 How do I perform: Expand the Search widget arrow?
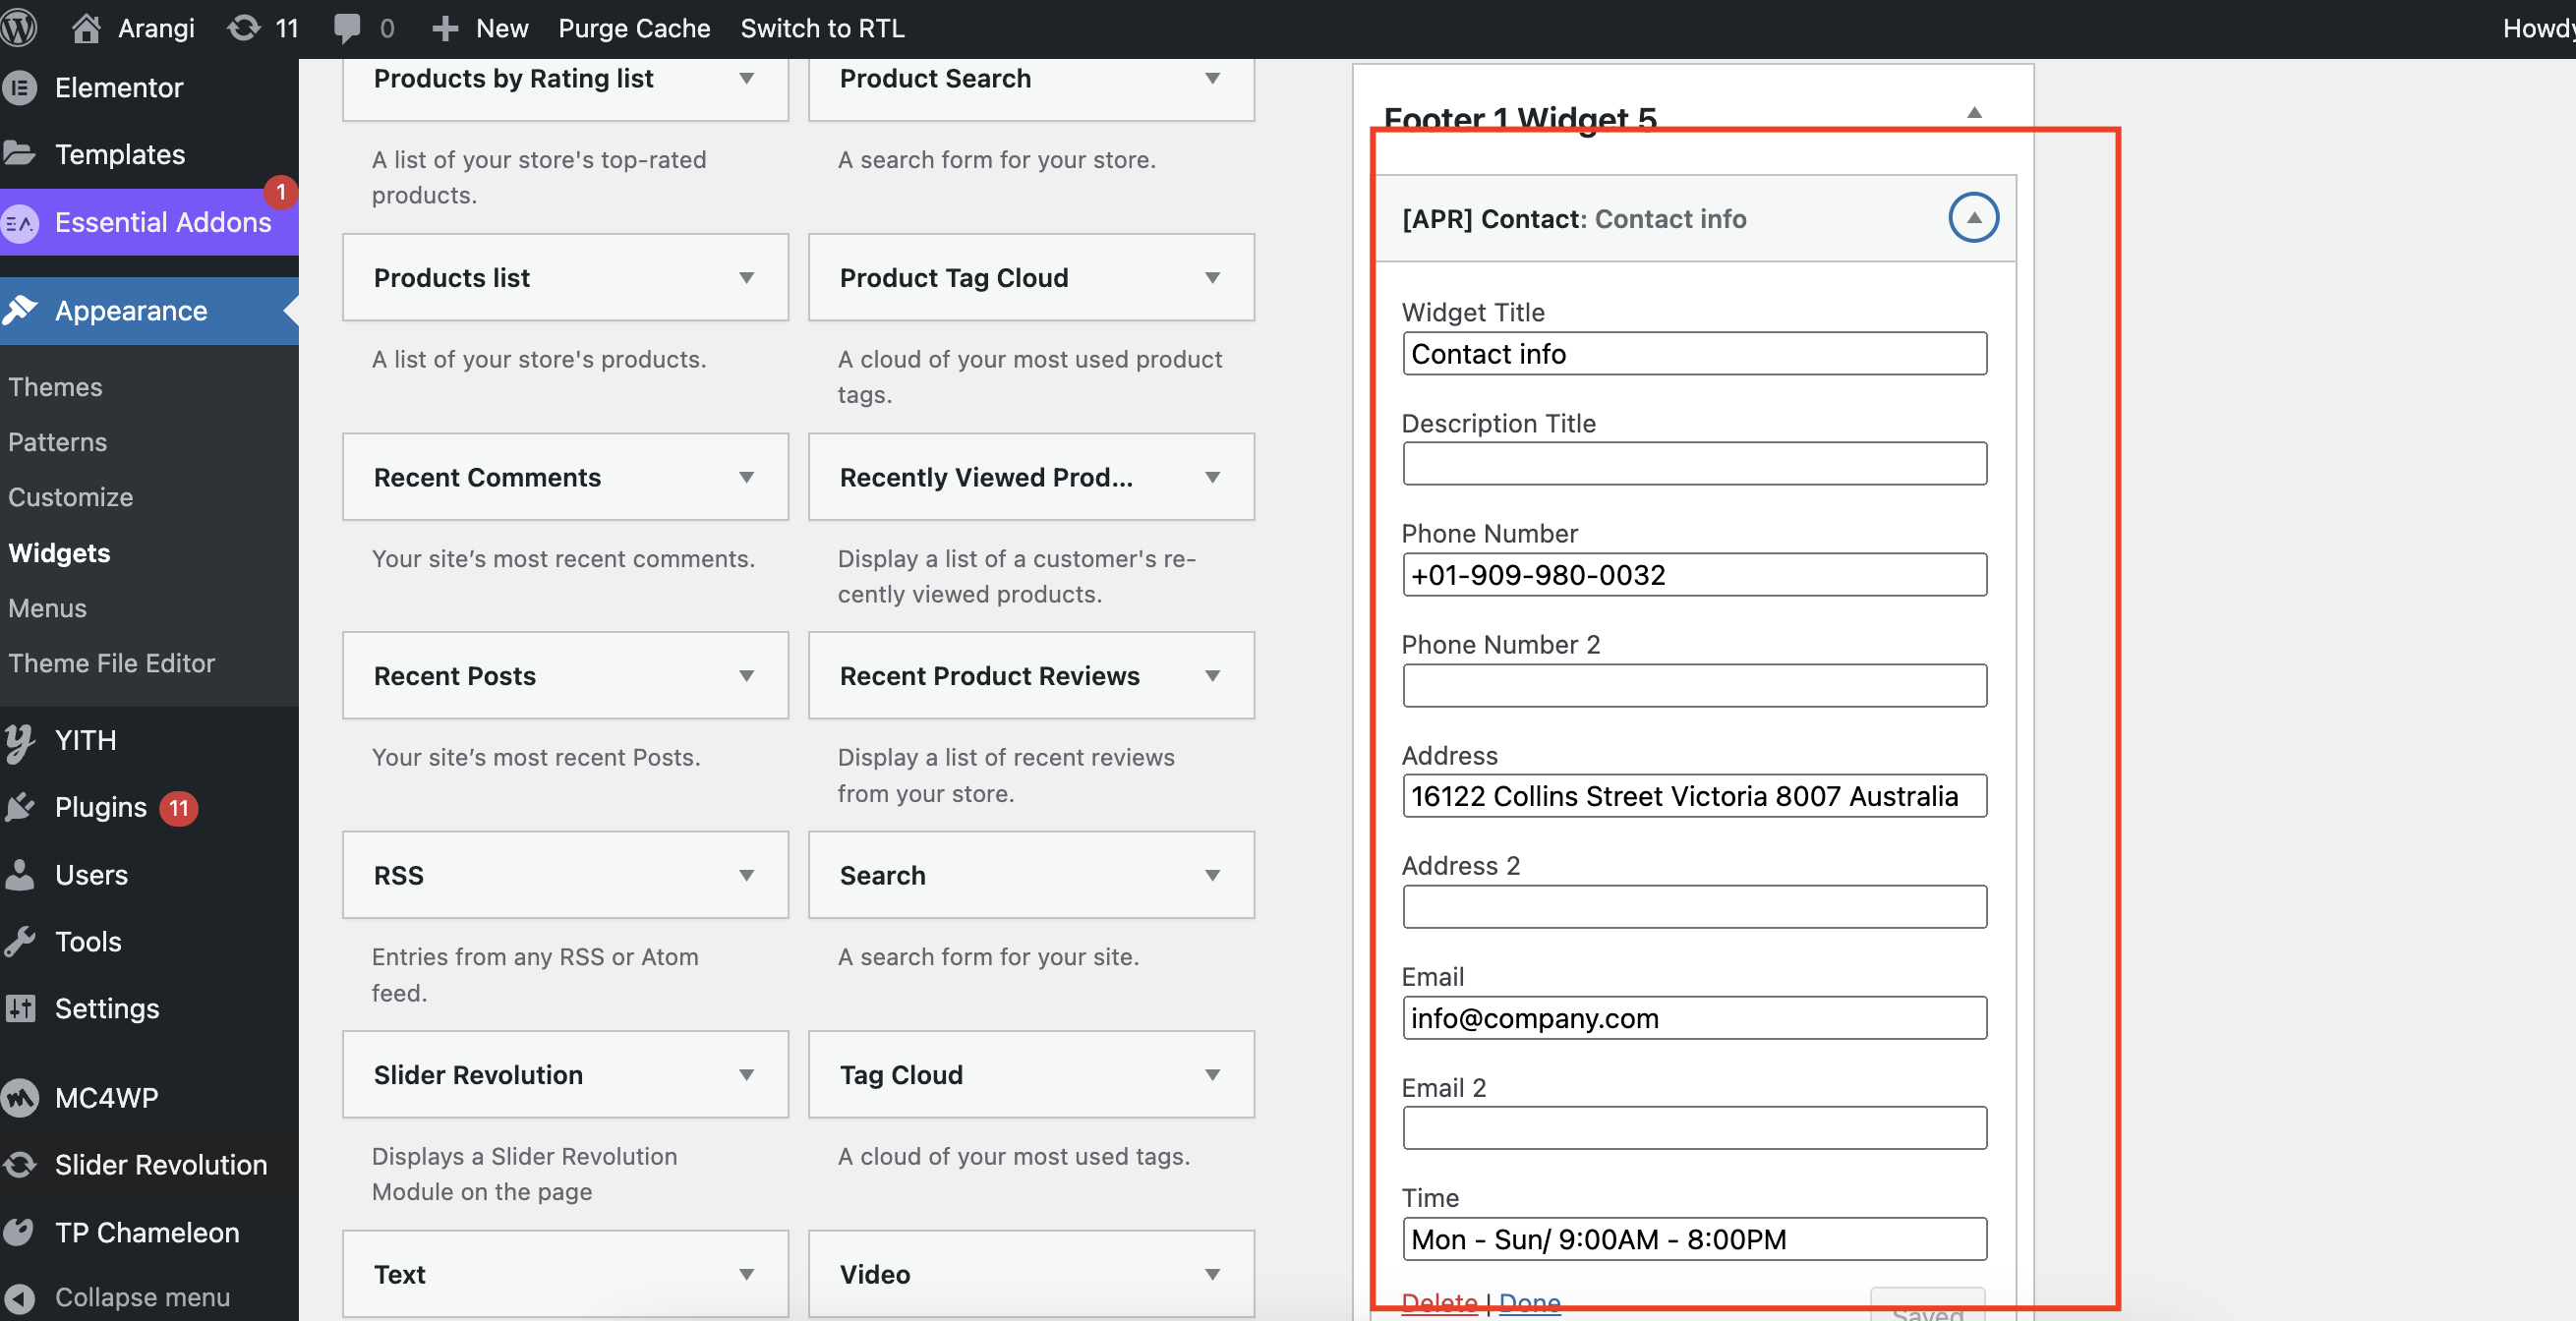click(x=1212, y=875)
